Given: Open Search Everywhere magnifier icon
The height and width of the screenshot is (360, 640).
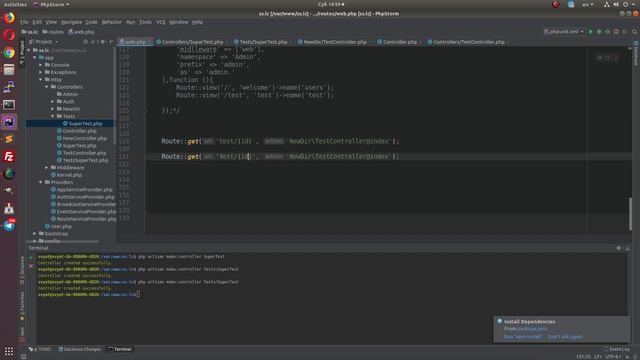Looking at the screenshot, I should point(634,32).
